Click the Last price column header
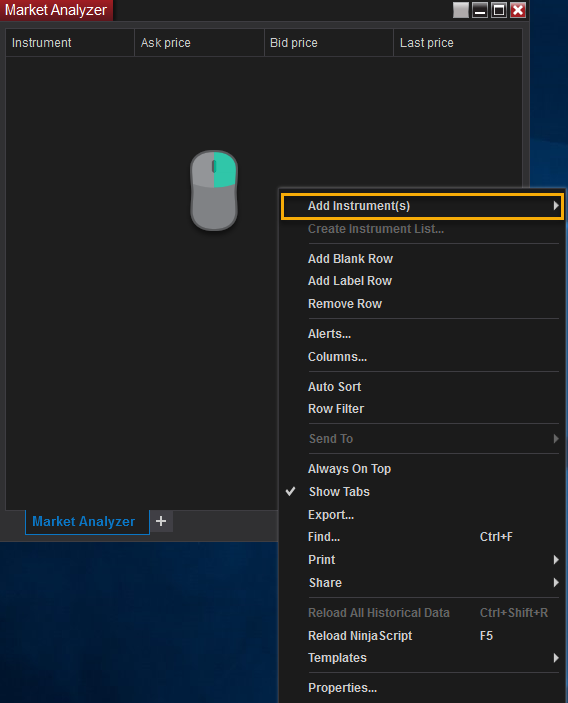The image size is (568, 703). coord(458,43)
